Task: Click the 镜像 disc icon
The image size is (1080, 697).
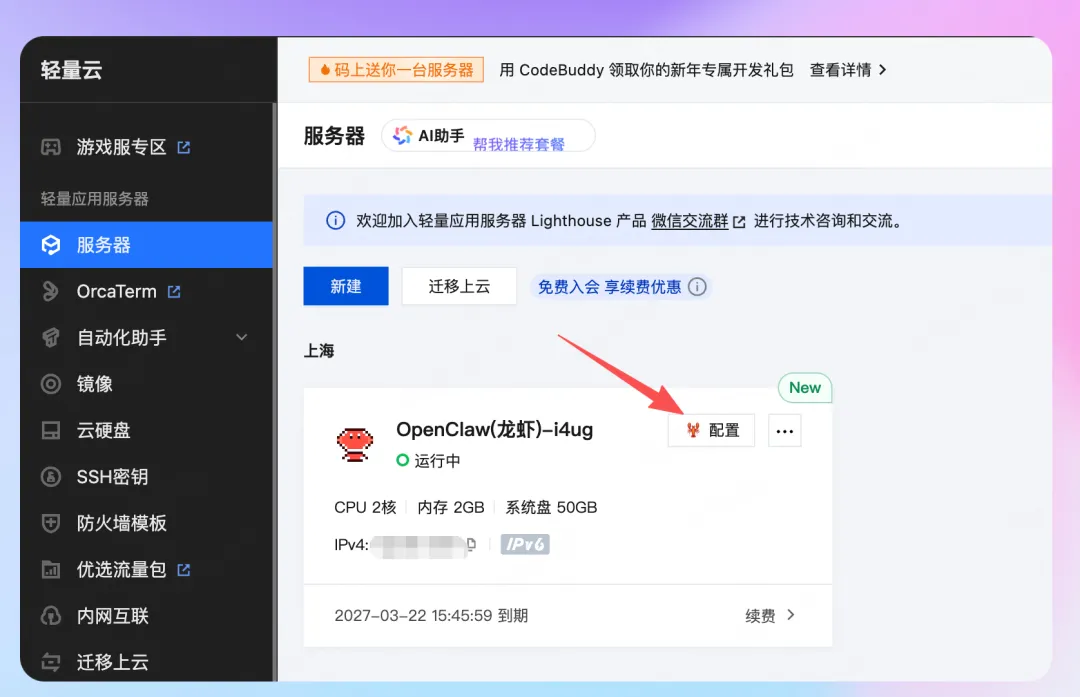Action: (x=51, y=384)
